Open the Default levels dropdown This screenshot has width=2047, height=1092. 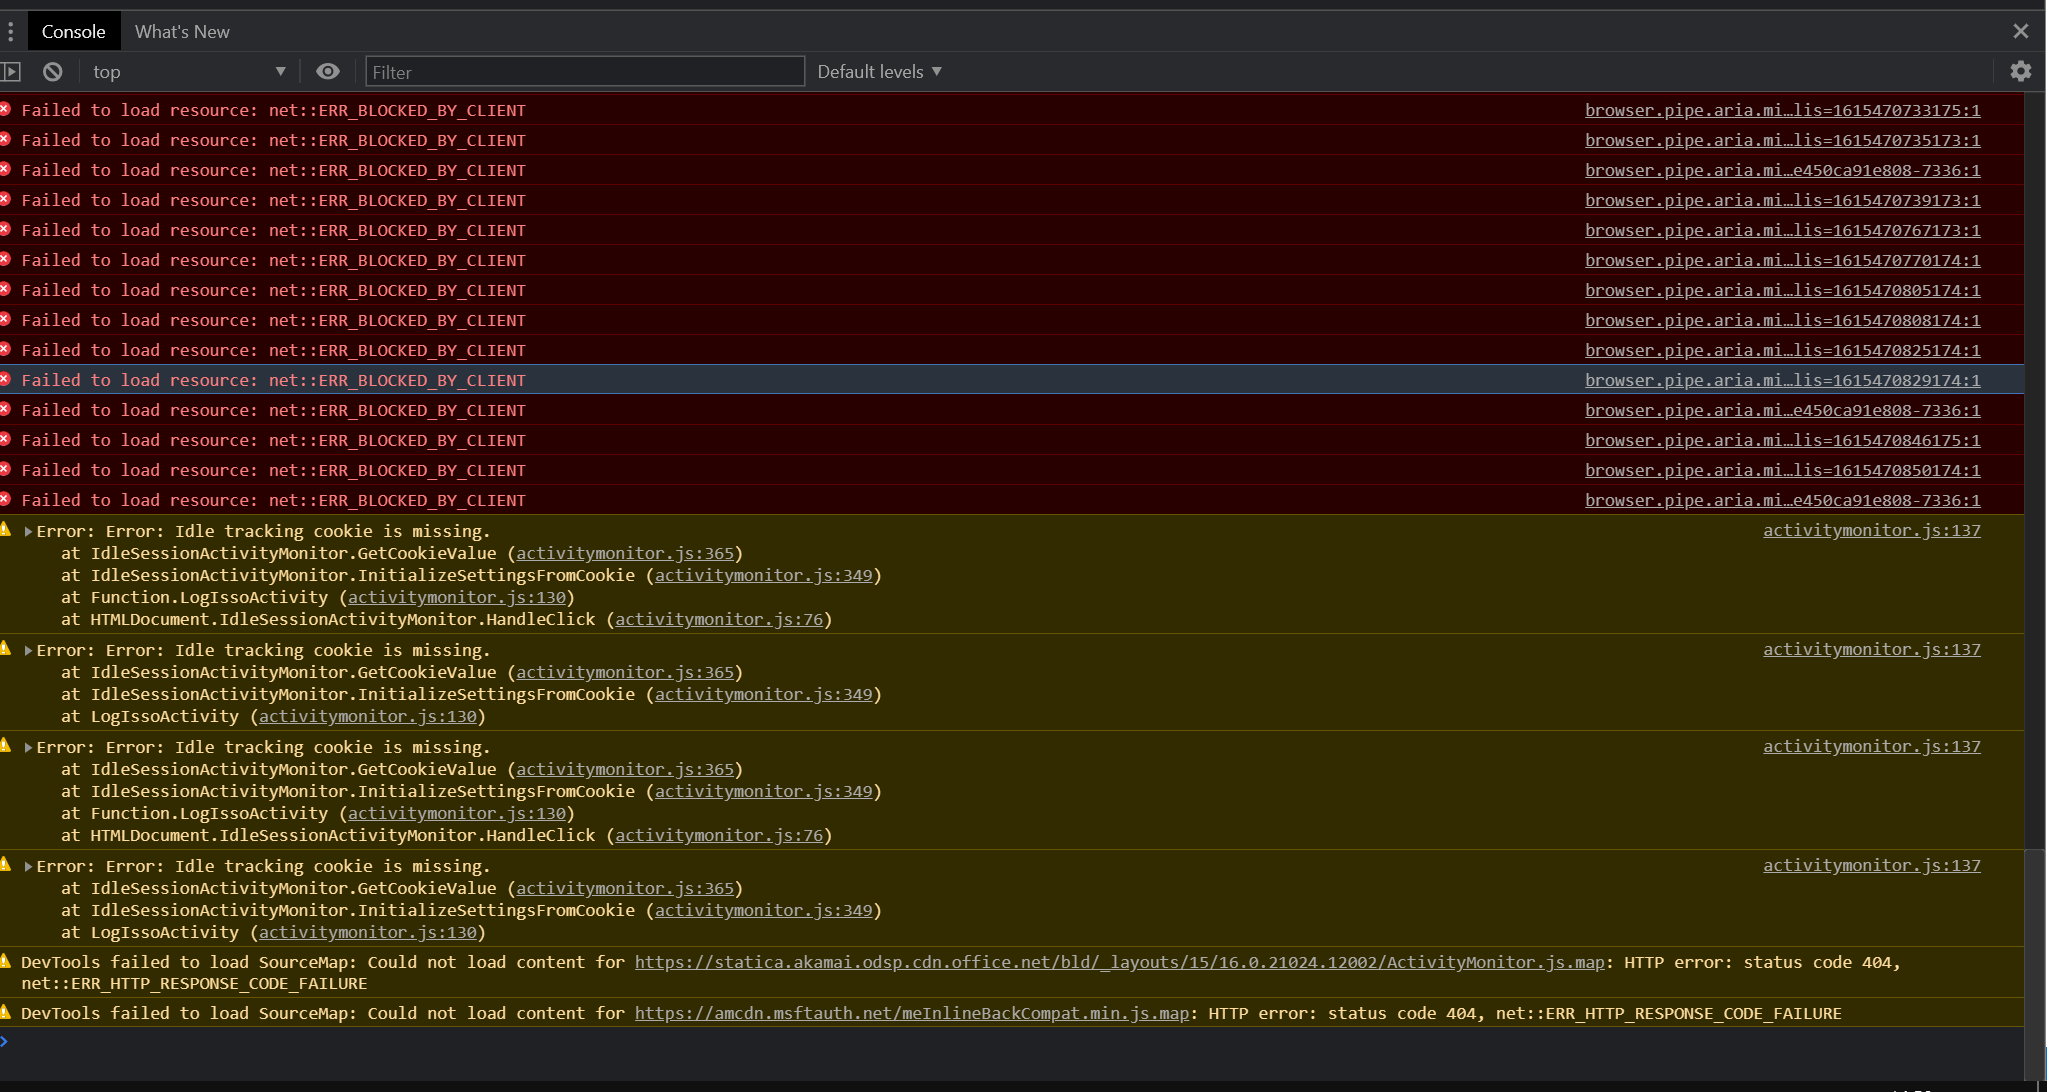(x=879, y=72)
